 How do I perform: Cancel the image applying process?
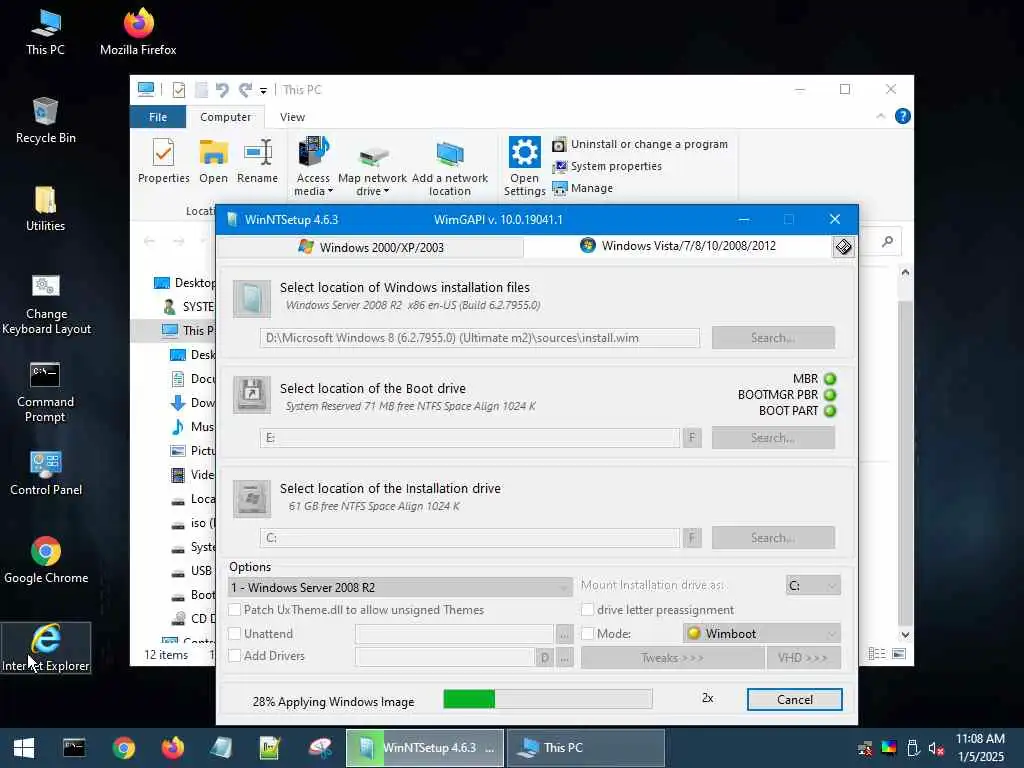[795, 699]
